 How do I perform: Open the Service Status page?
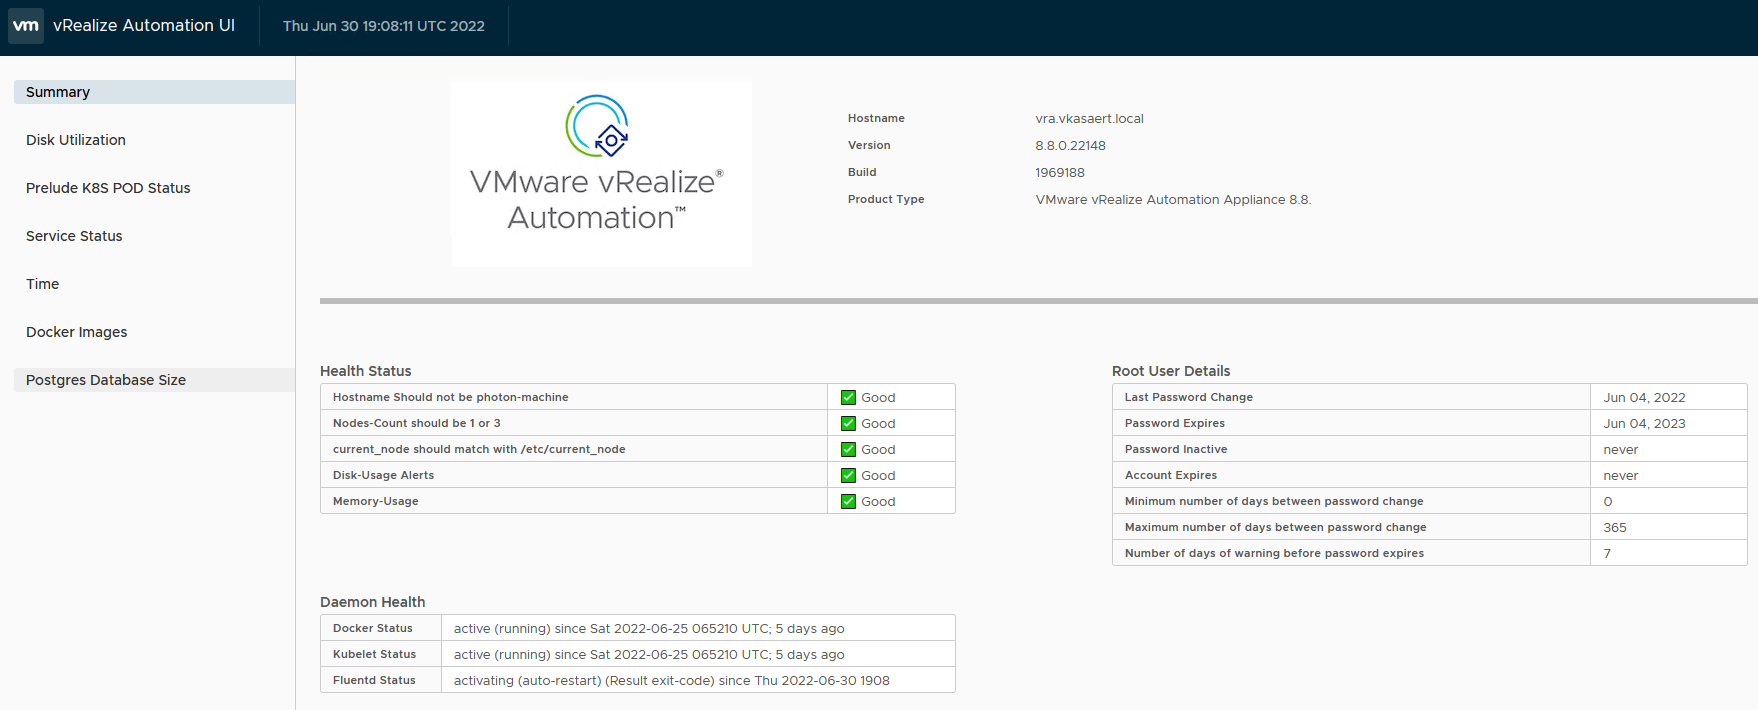[x=74, y=236]
